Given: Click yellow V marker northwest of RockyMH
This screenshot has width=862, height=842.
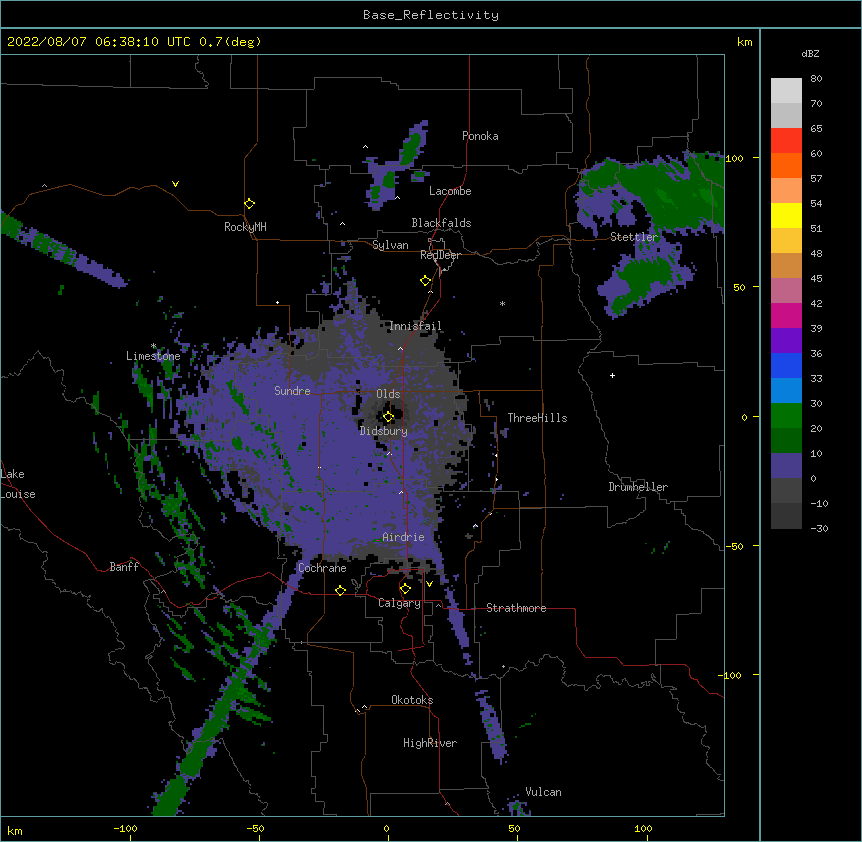Looking at the screenshot, I should [175, 184].
